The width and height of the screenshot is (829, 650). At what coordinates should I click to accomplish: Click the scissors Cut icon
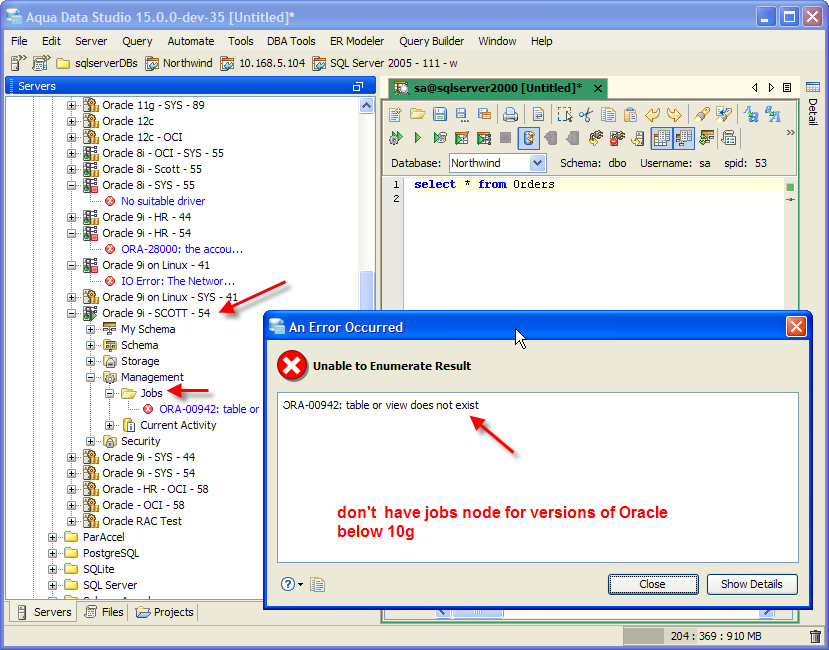pos(586,114)
